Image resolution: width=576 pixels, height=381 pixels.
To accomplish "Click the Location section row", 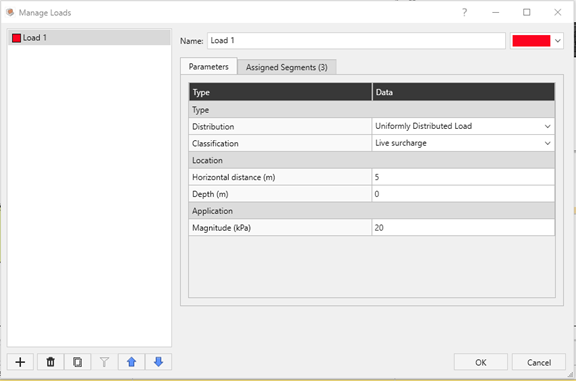I will (x=372, y=160).
